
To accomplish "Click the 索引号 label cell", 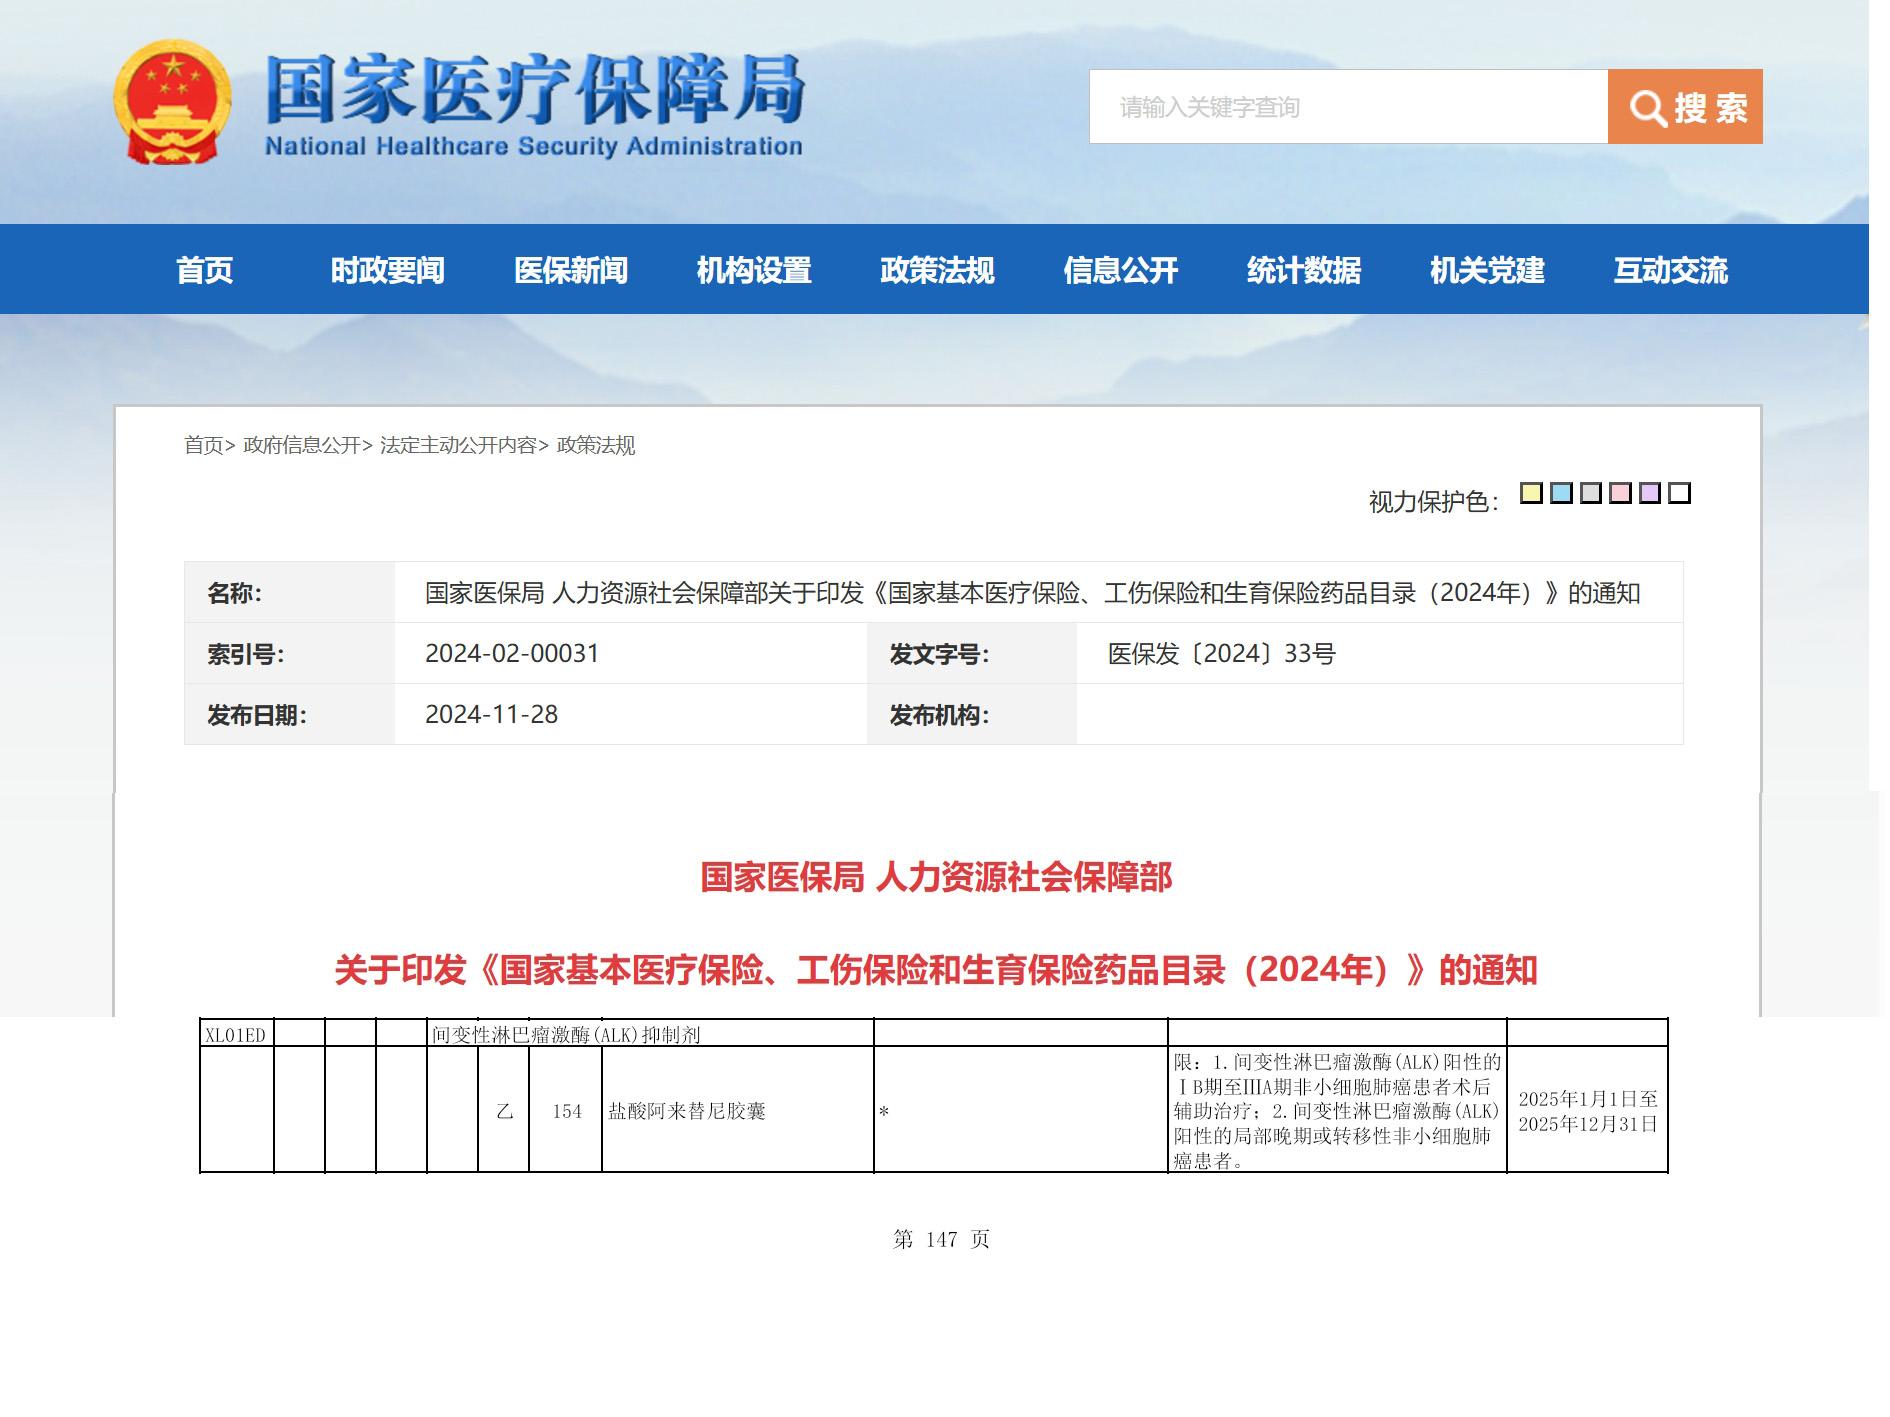I will (x=290, y=654).
